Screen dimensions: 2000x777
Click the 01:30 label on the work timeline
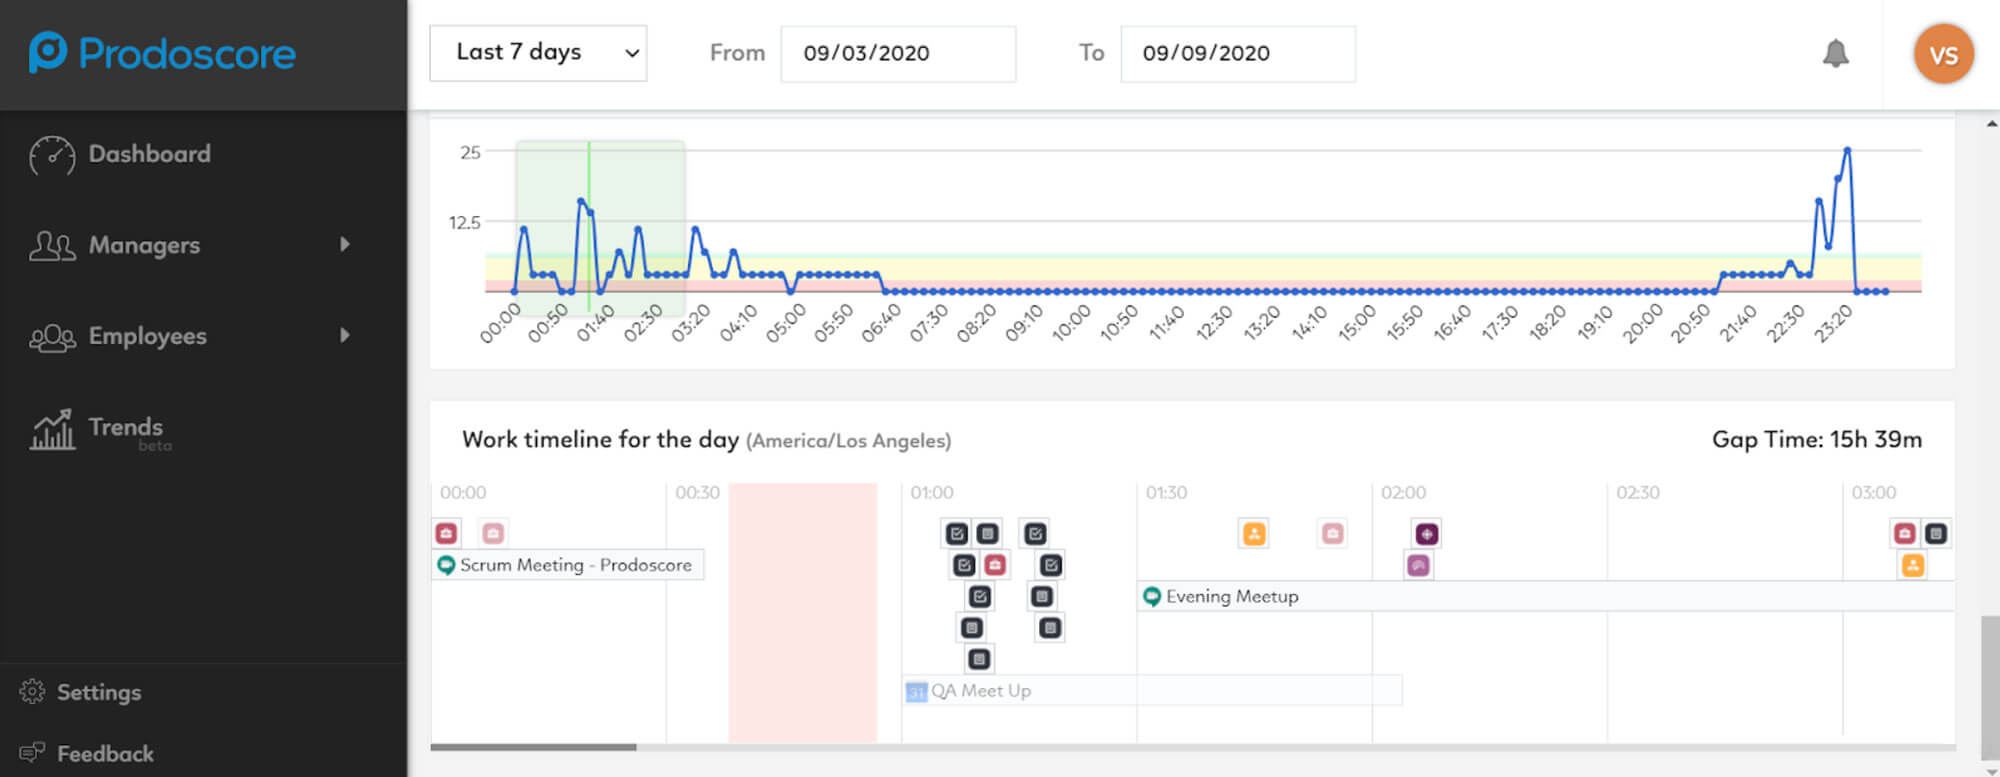coord(1166,493)
